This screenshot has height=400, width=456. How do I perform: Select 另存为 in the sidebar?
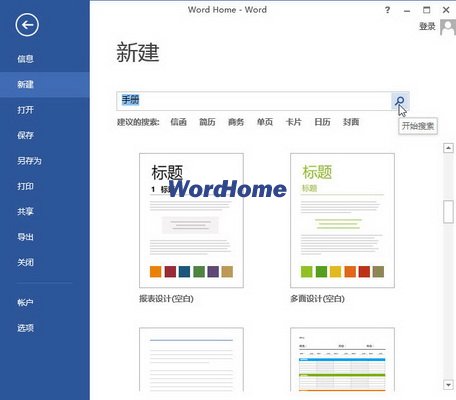29,161
